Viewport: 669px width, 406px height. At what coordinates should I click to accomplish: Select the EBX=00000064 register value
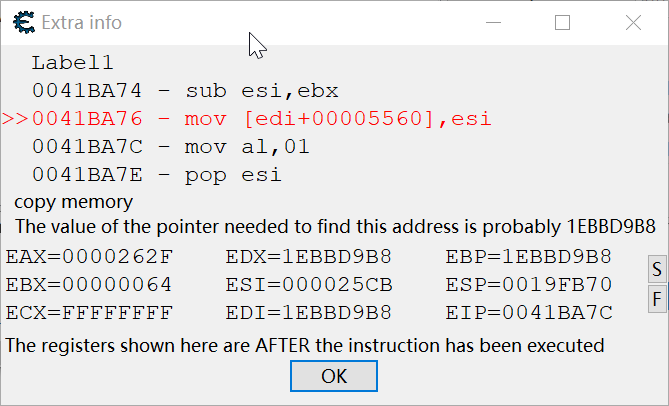[x=89, y=284]
